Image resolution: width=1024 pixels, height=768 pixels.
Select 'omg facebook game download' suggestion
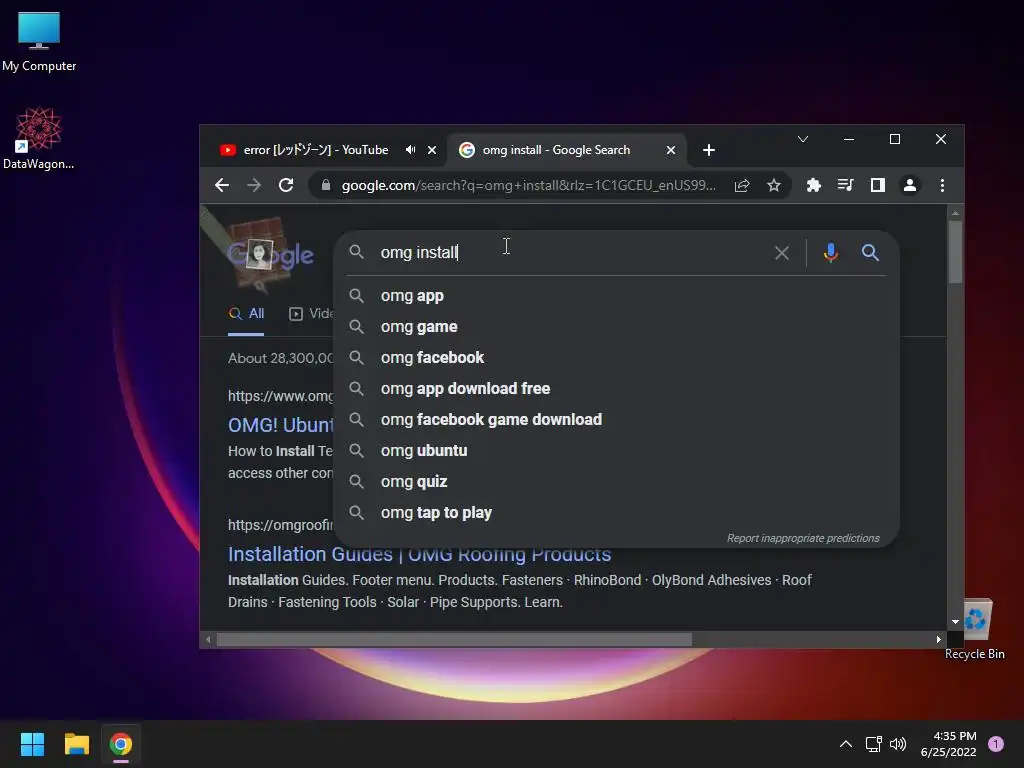coord(616,420)
